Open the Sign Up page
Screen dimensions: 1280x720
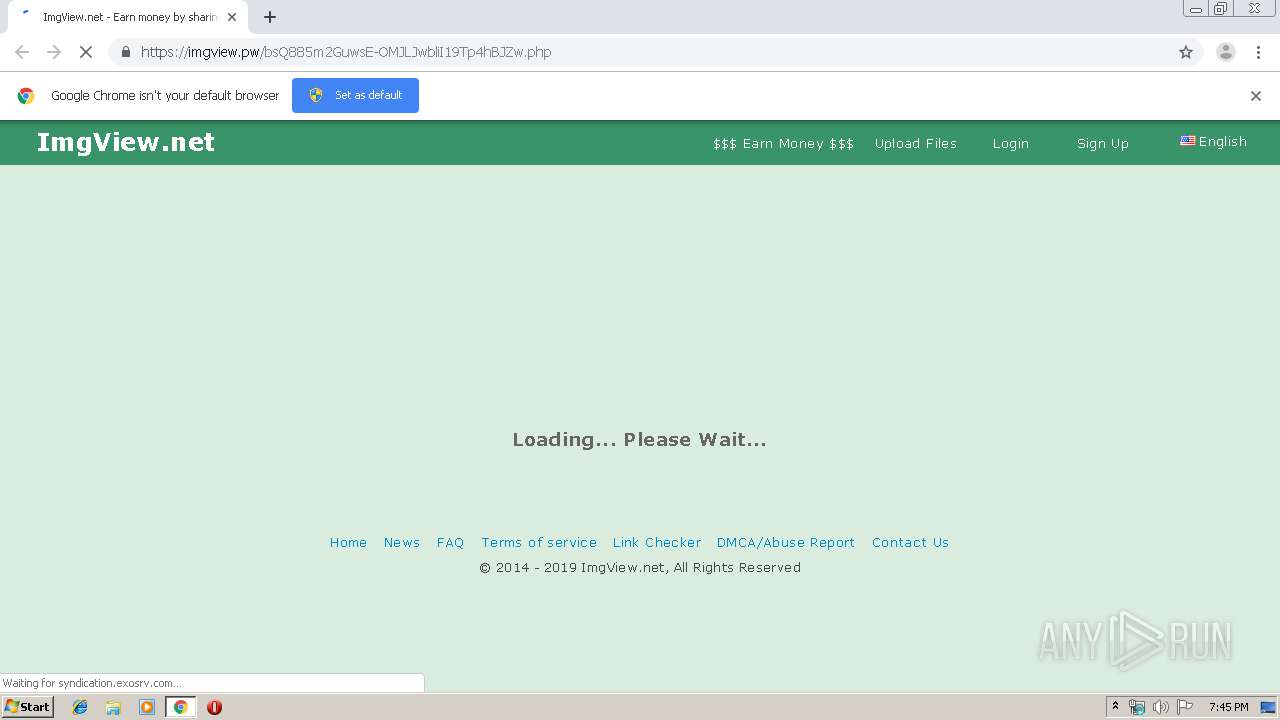(x=1103, y=143)
